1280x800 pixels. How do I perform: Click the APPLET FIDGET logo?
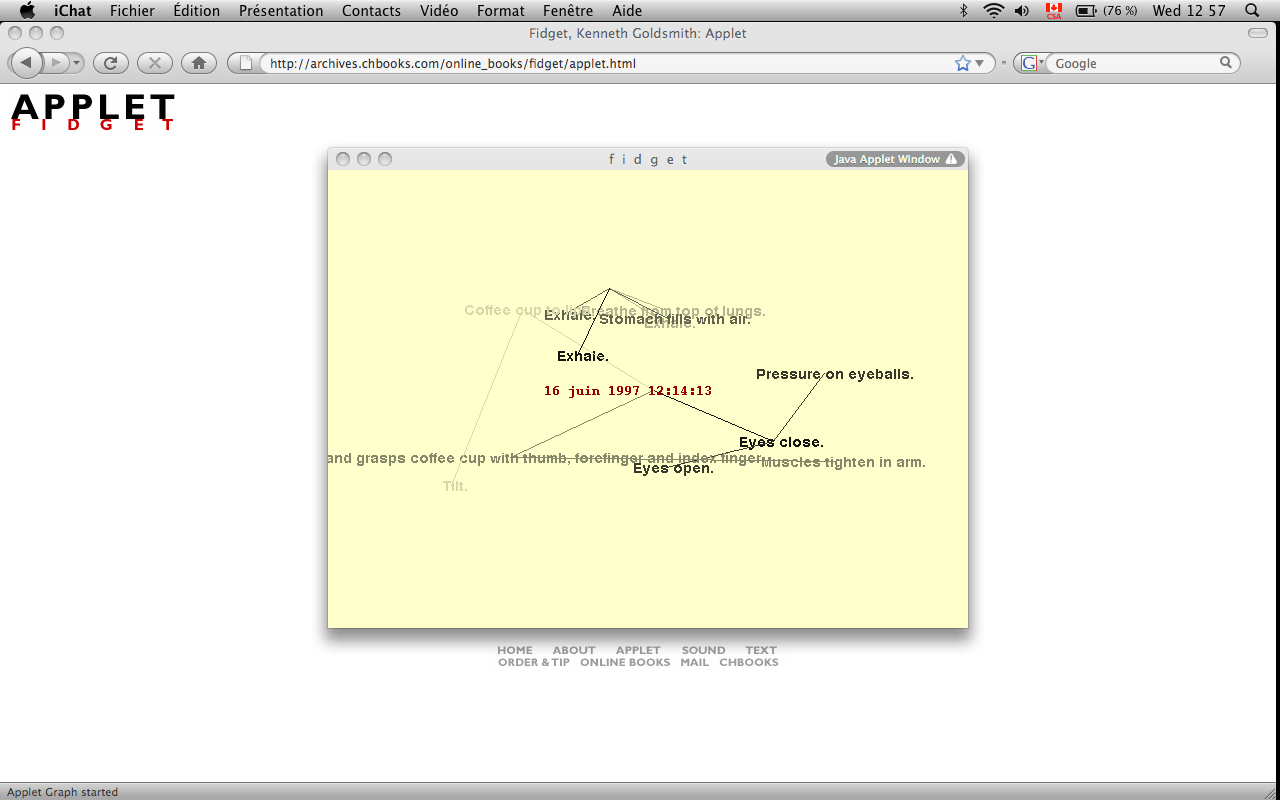(x=93, y=112)
